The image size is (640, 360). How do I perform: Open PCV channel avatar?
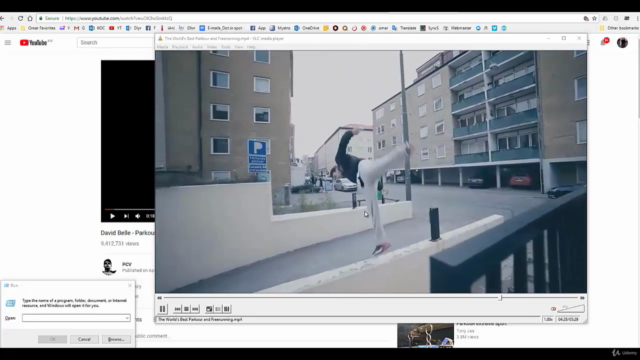click(108, 267)
